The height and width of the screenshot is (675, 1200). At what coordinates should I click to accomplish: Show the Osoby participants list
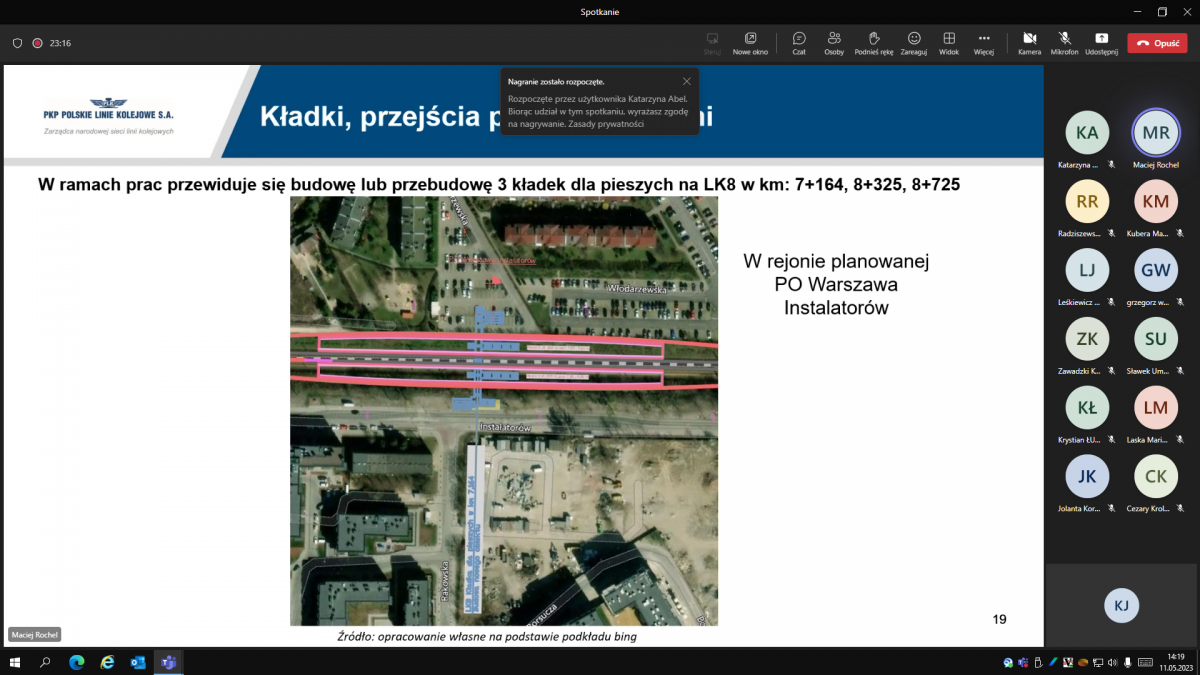pyautogui.click(x=834, y=43)
